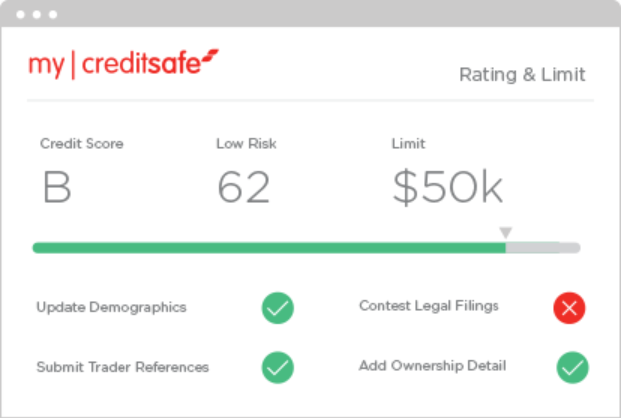Image resolution: width=621 pixels, height=418 pixels.
Task: Select the Contest Legal Filings item
Action: [x=429, y=306]
